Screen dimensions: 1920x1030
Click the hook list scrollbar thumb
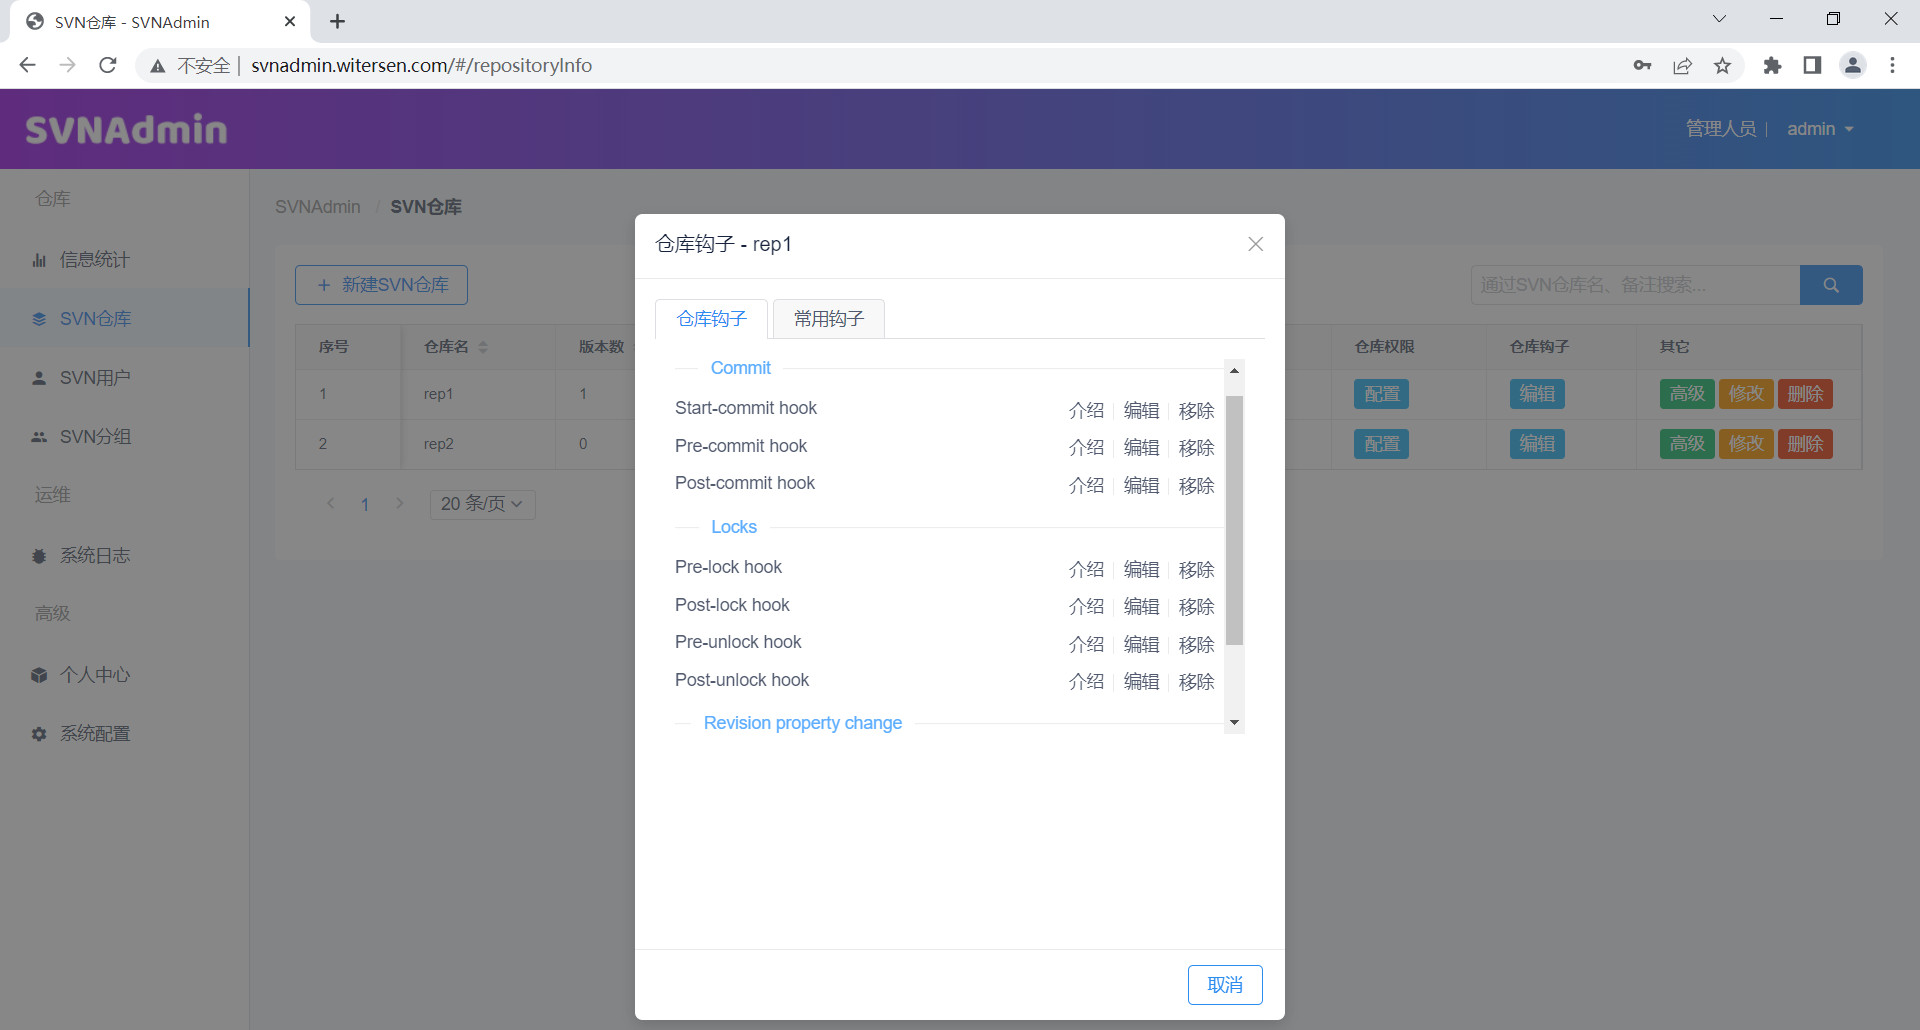1235,520
